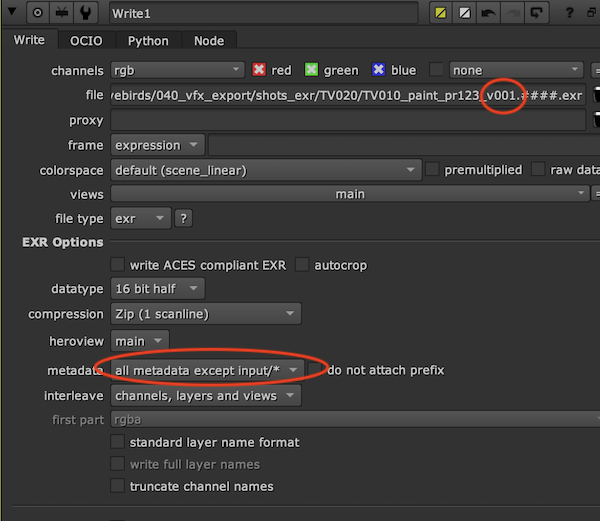Open the Python tab
Screen dimensions: 600x521
[x=148, y=40]
